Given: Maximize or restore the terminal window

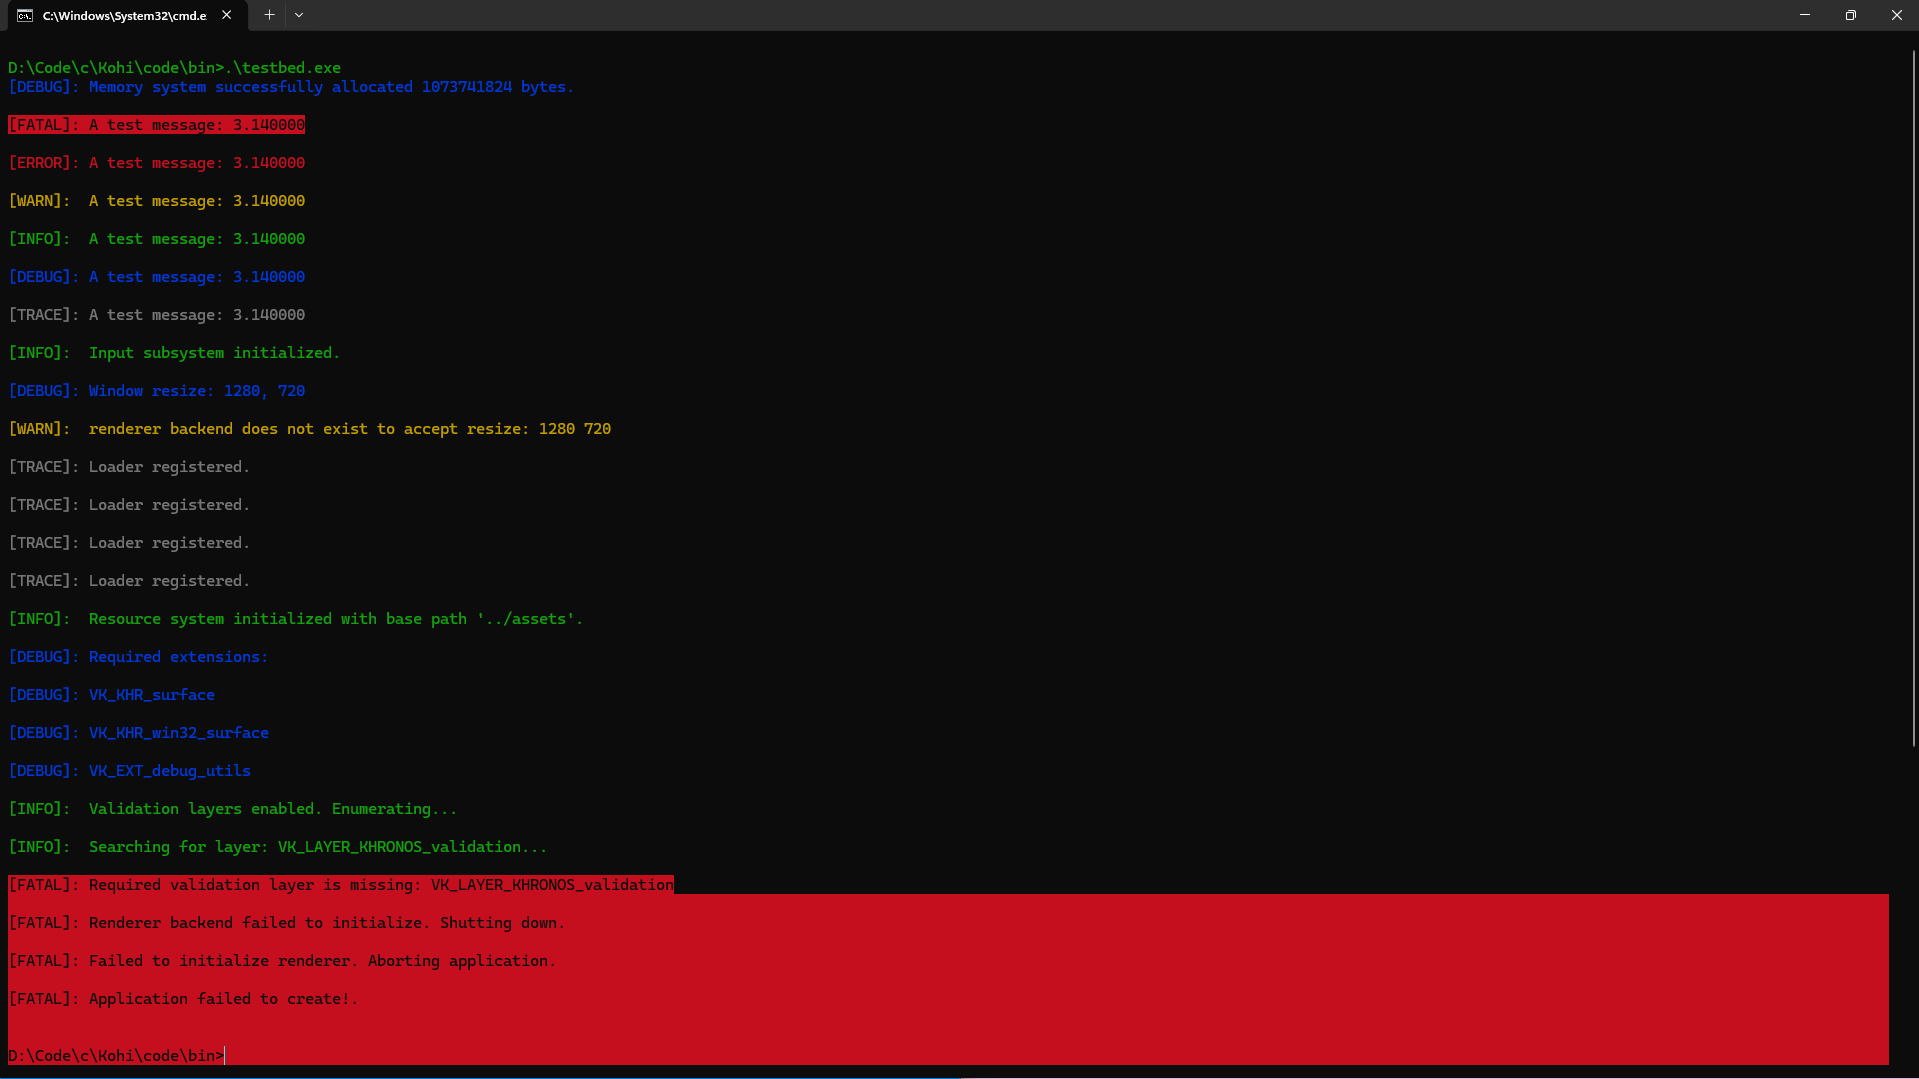Looking at the screenshot, I should (1850, 15).
